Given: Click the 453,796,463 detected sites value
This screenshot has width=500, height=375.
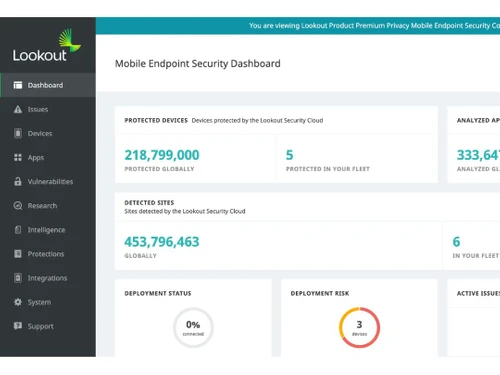Looking at the screenshot, I should tap(162, 242).
